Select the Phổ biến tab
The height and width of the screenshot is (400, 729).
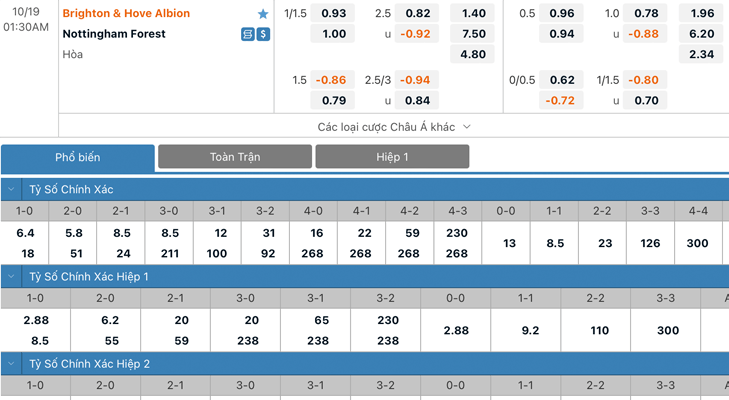78,158
